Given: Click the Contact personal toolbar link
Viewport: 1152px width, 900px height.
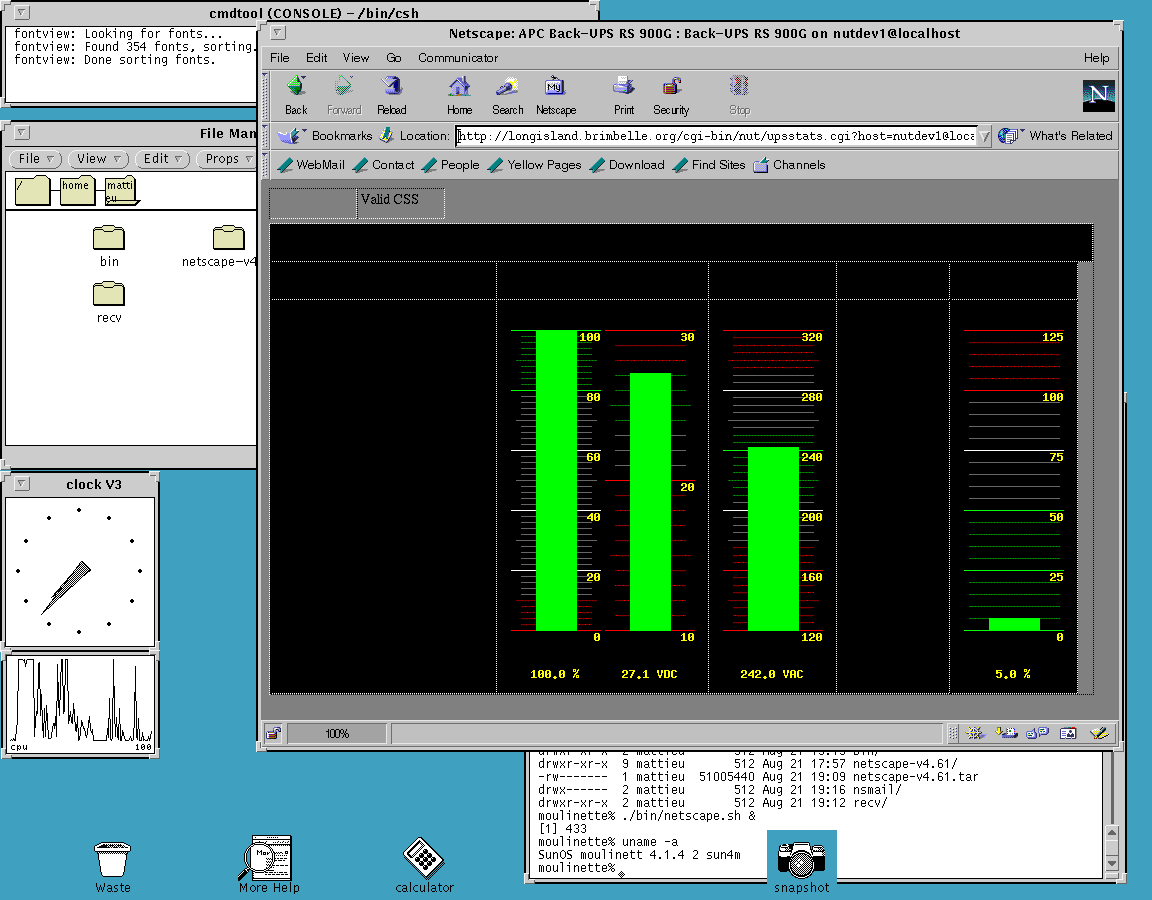Looking at the screenshot, I should (384, 165).
